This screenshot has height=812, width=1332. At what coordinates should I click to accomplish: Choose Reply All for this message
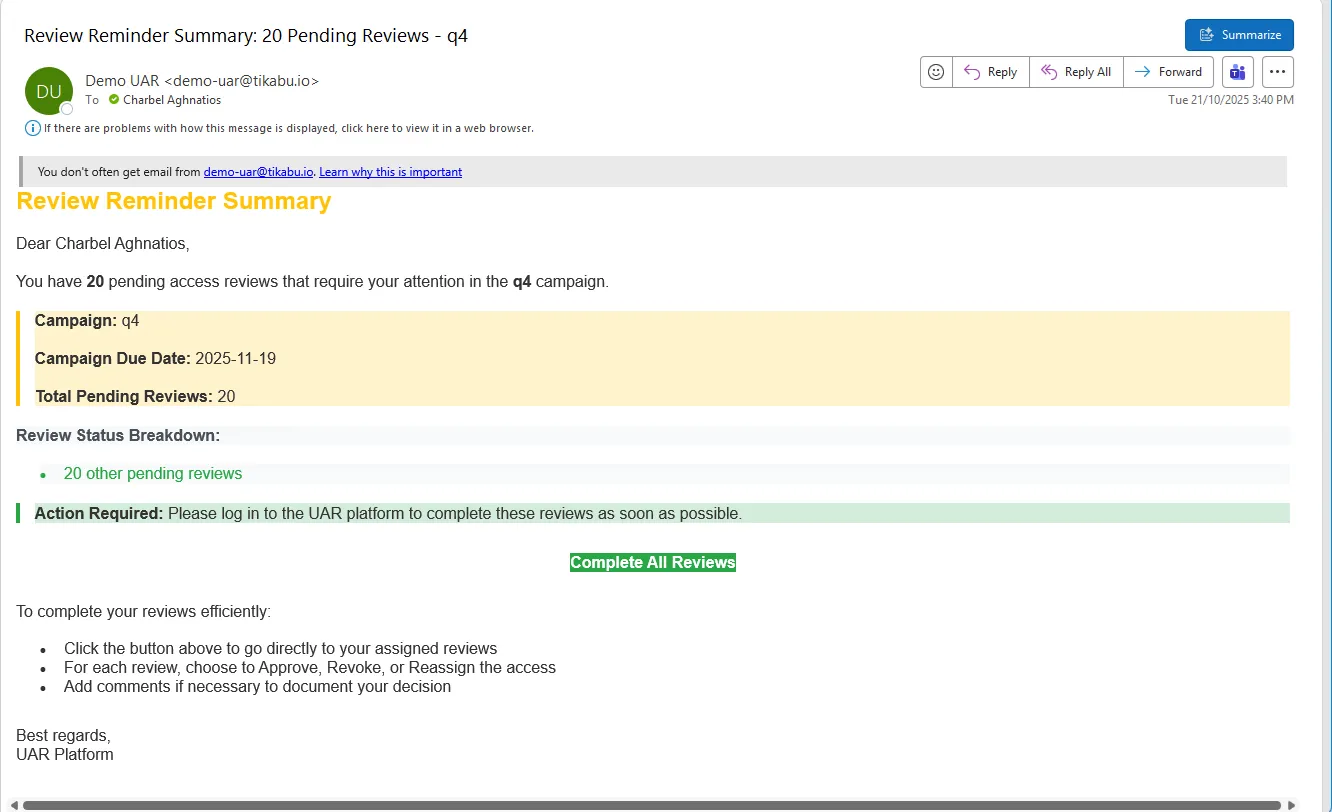coord(1076,72)
